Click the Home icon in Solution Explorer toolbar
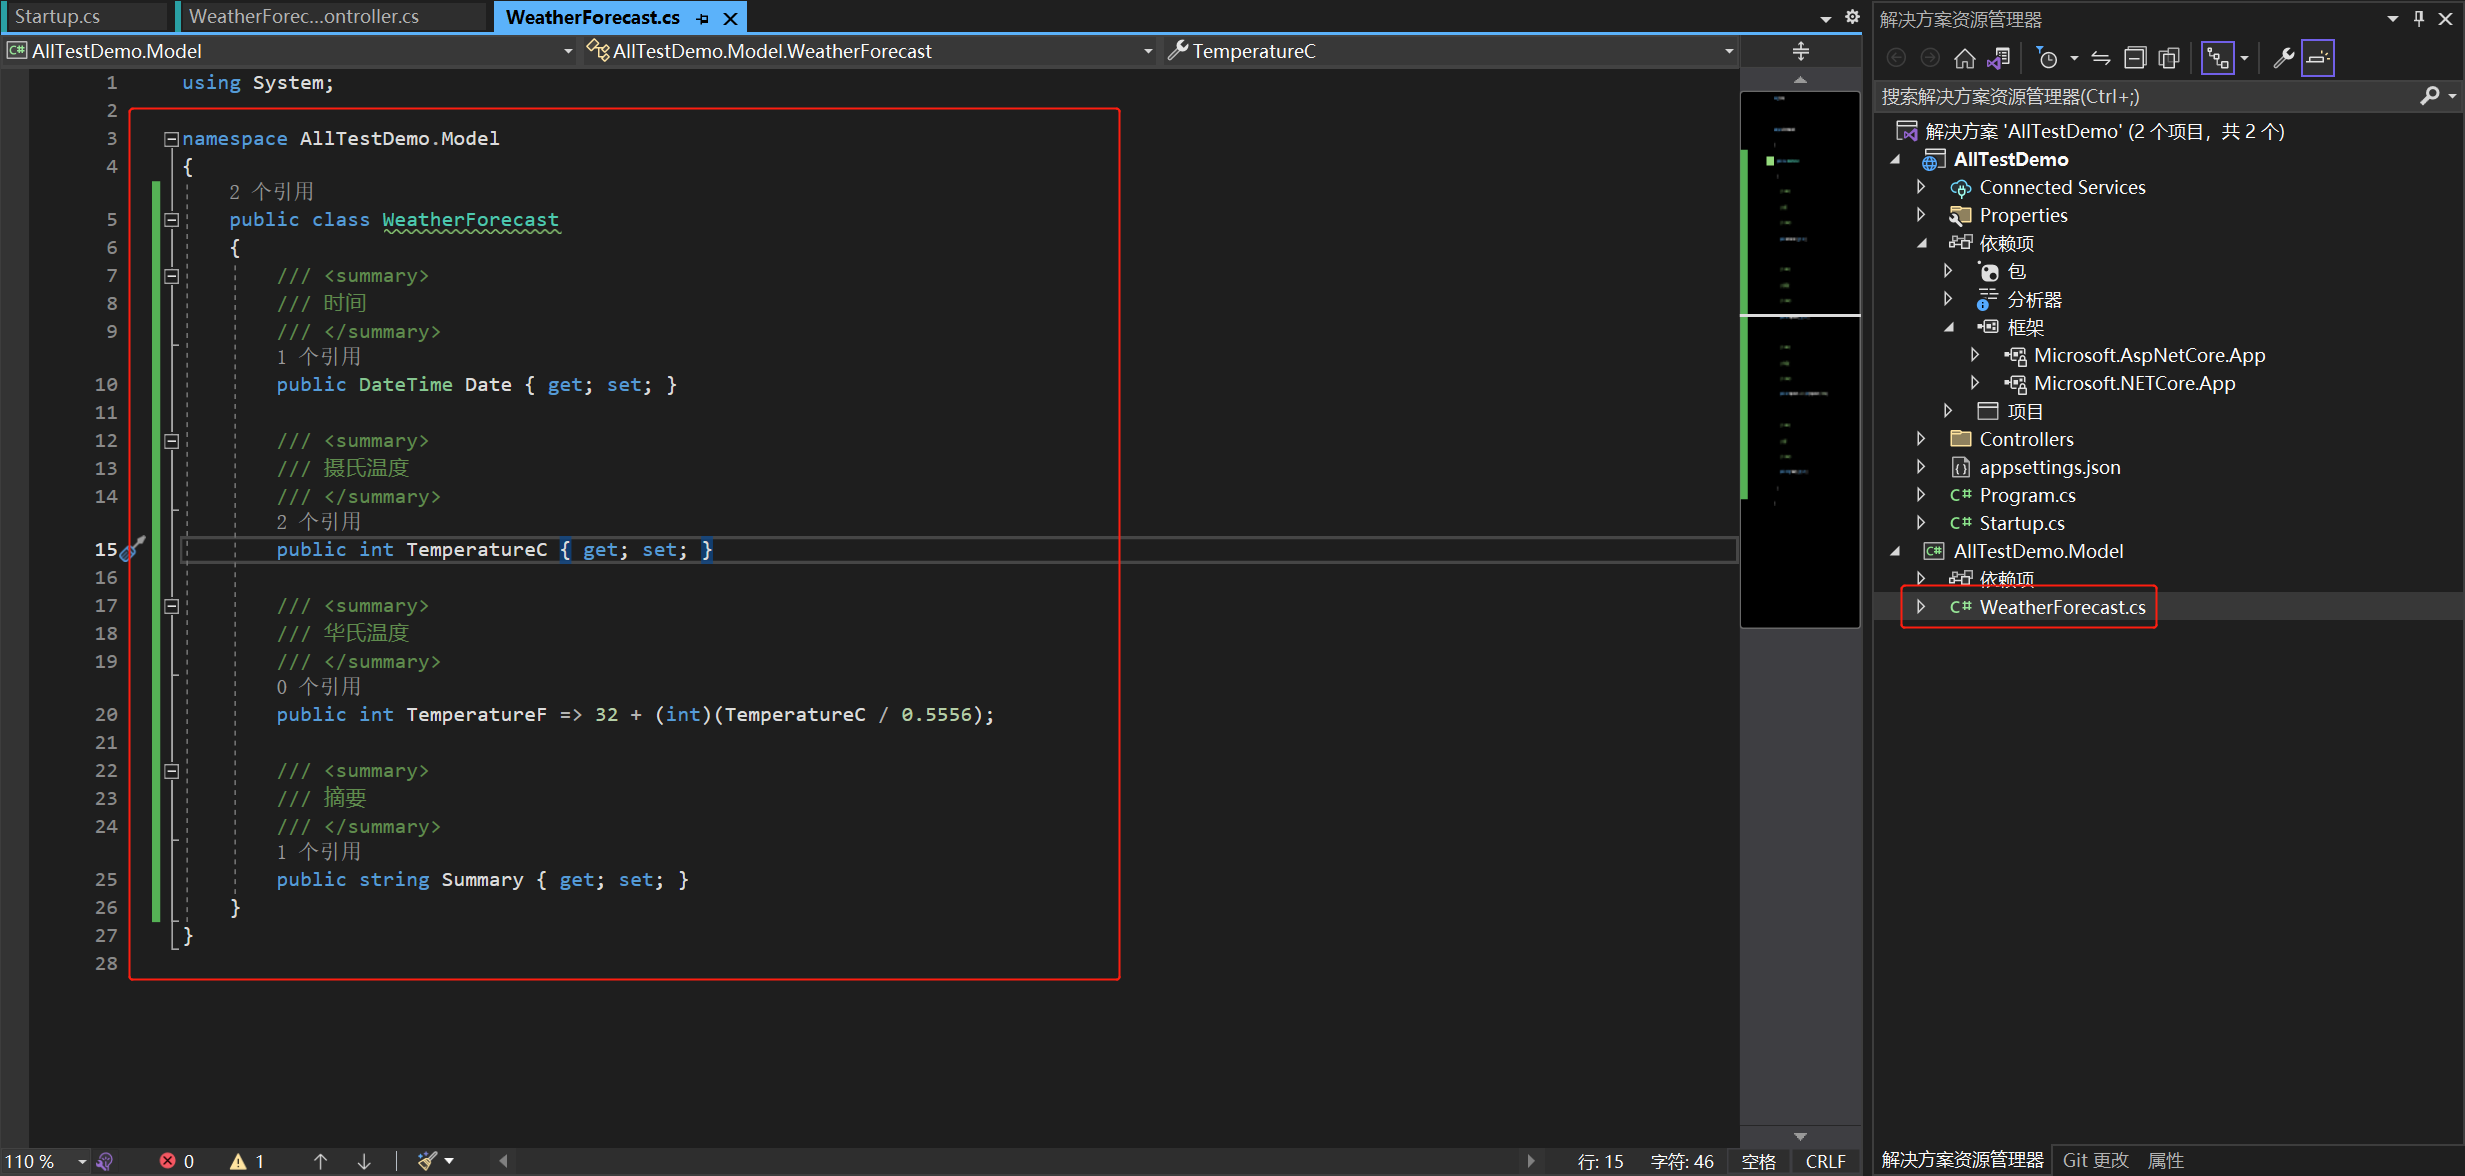The width and height of the screenshot is (2465, 1176). (x=1964, y=58)
